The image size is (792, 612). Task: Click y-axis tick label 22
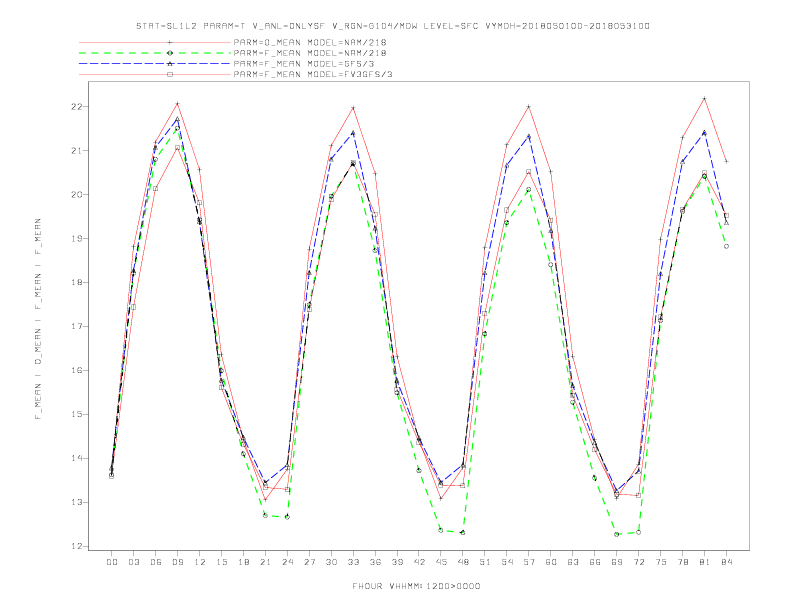click(77, 107)
